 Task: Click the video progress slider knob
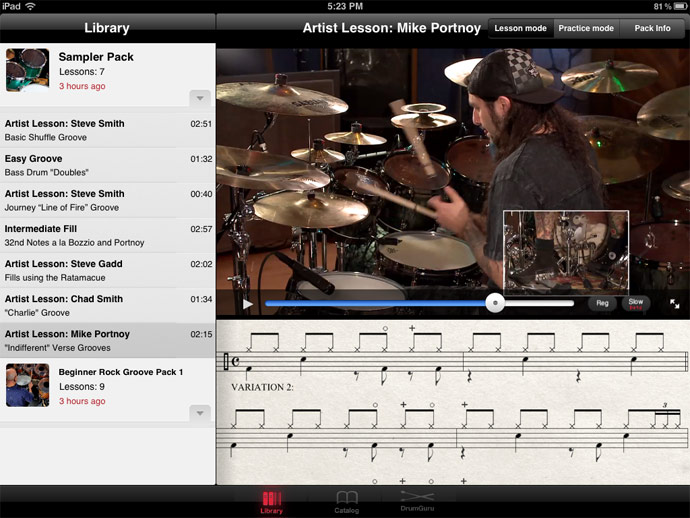point(495,303)
